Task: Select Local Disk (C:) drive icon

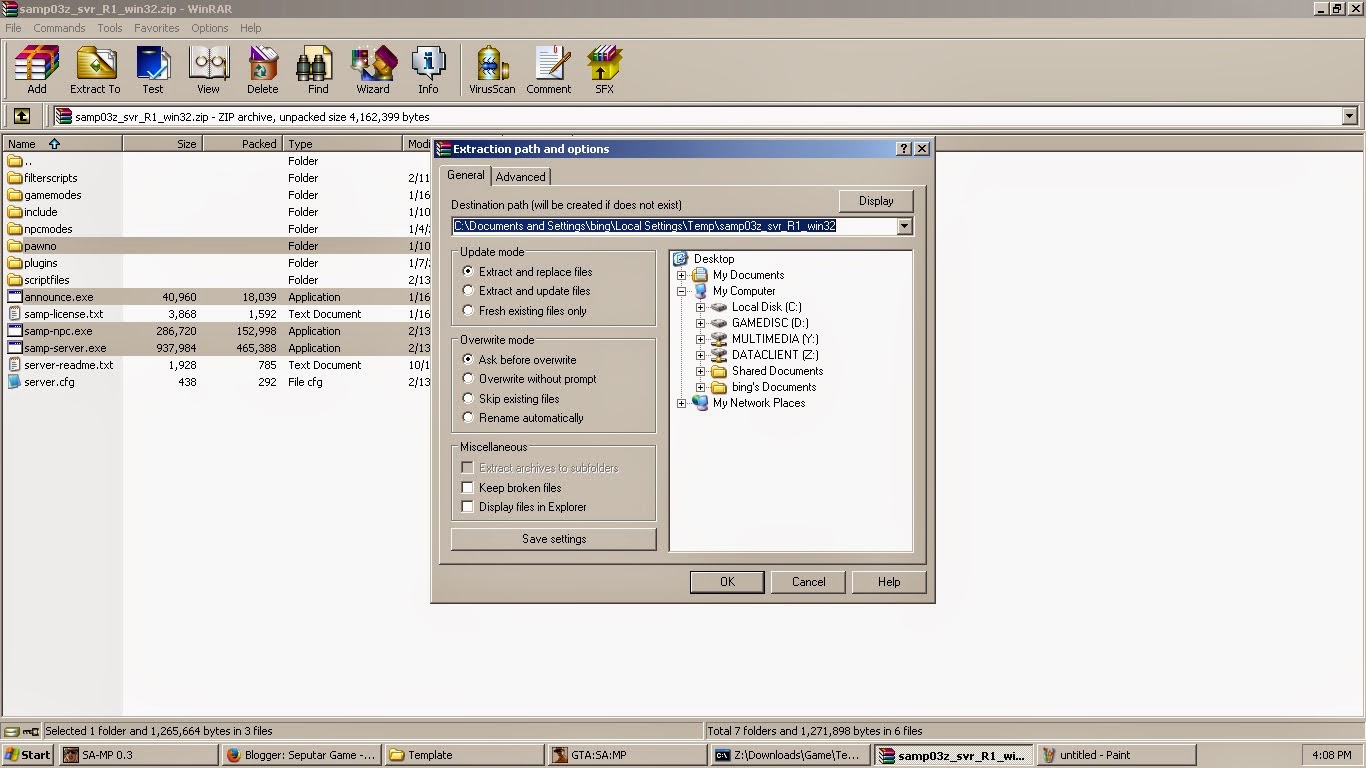Action: pos(719,307)
